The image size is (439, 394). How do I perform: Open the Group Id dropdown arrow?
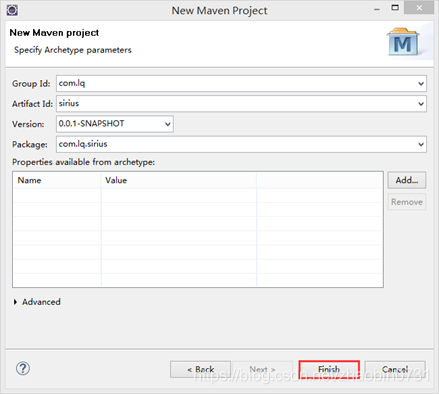pyautogui.click(x=421, y=83)
